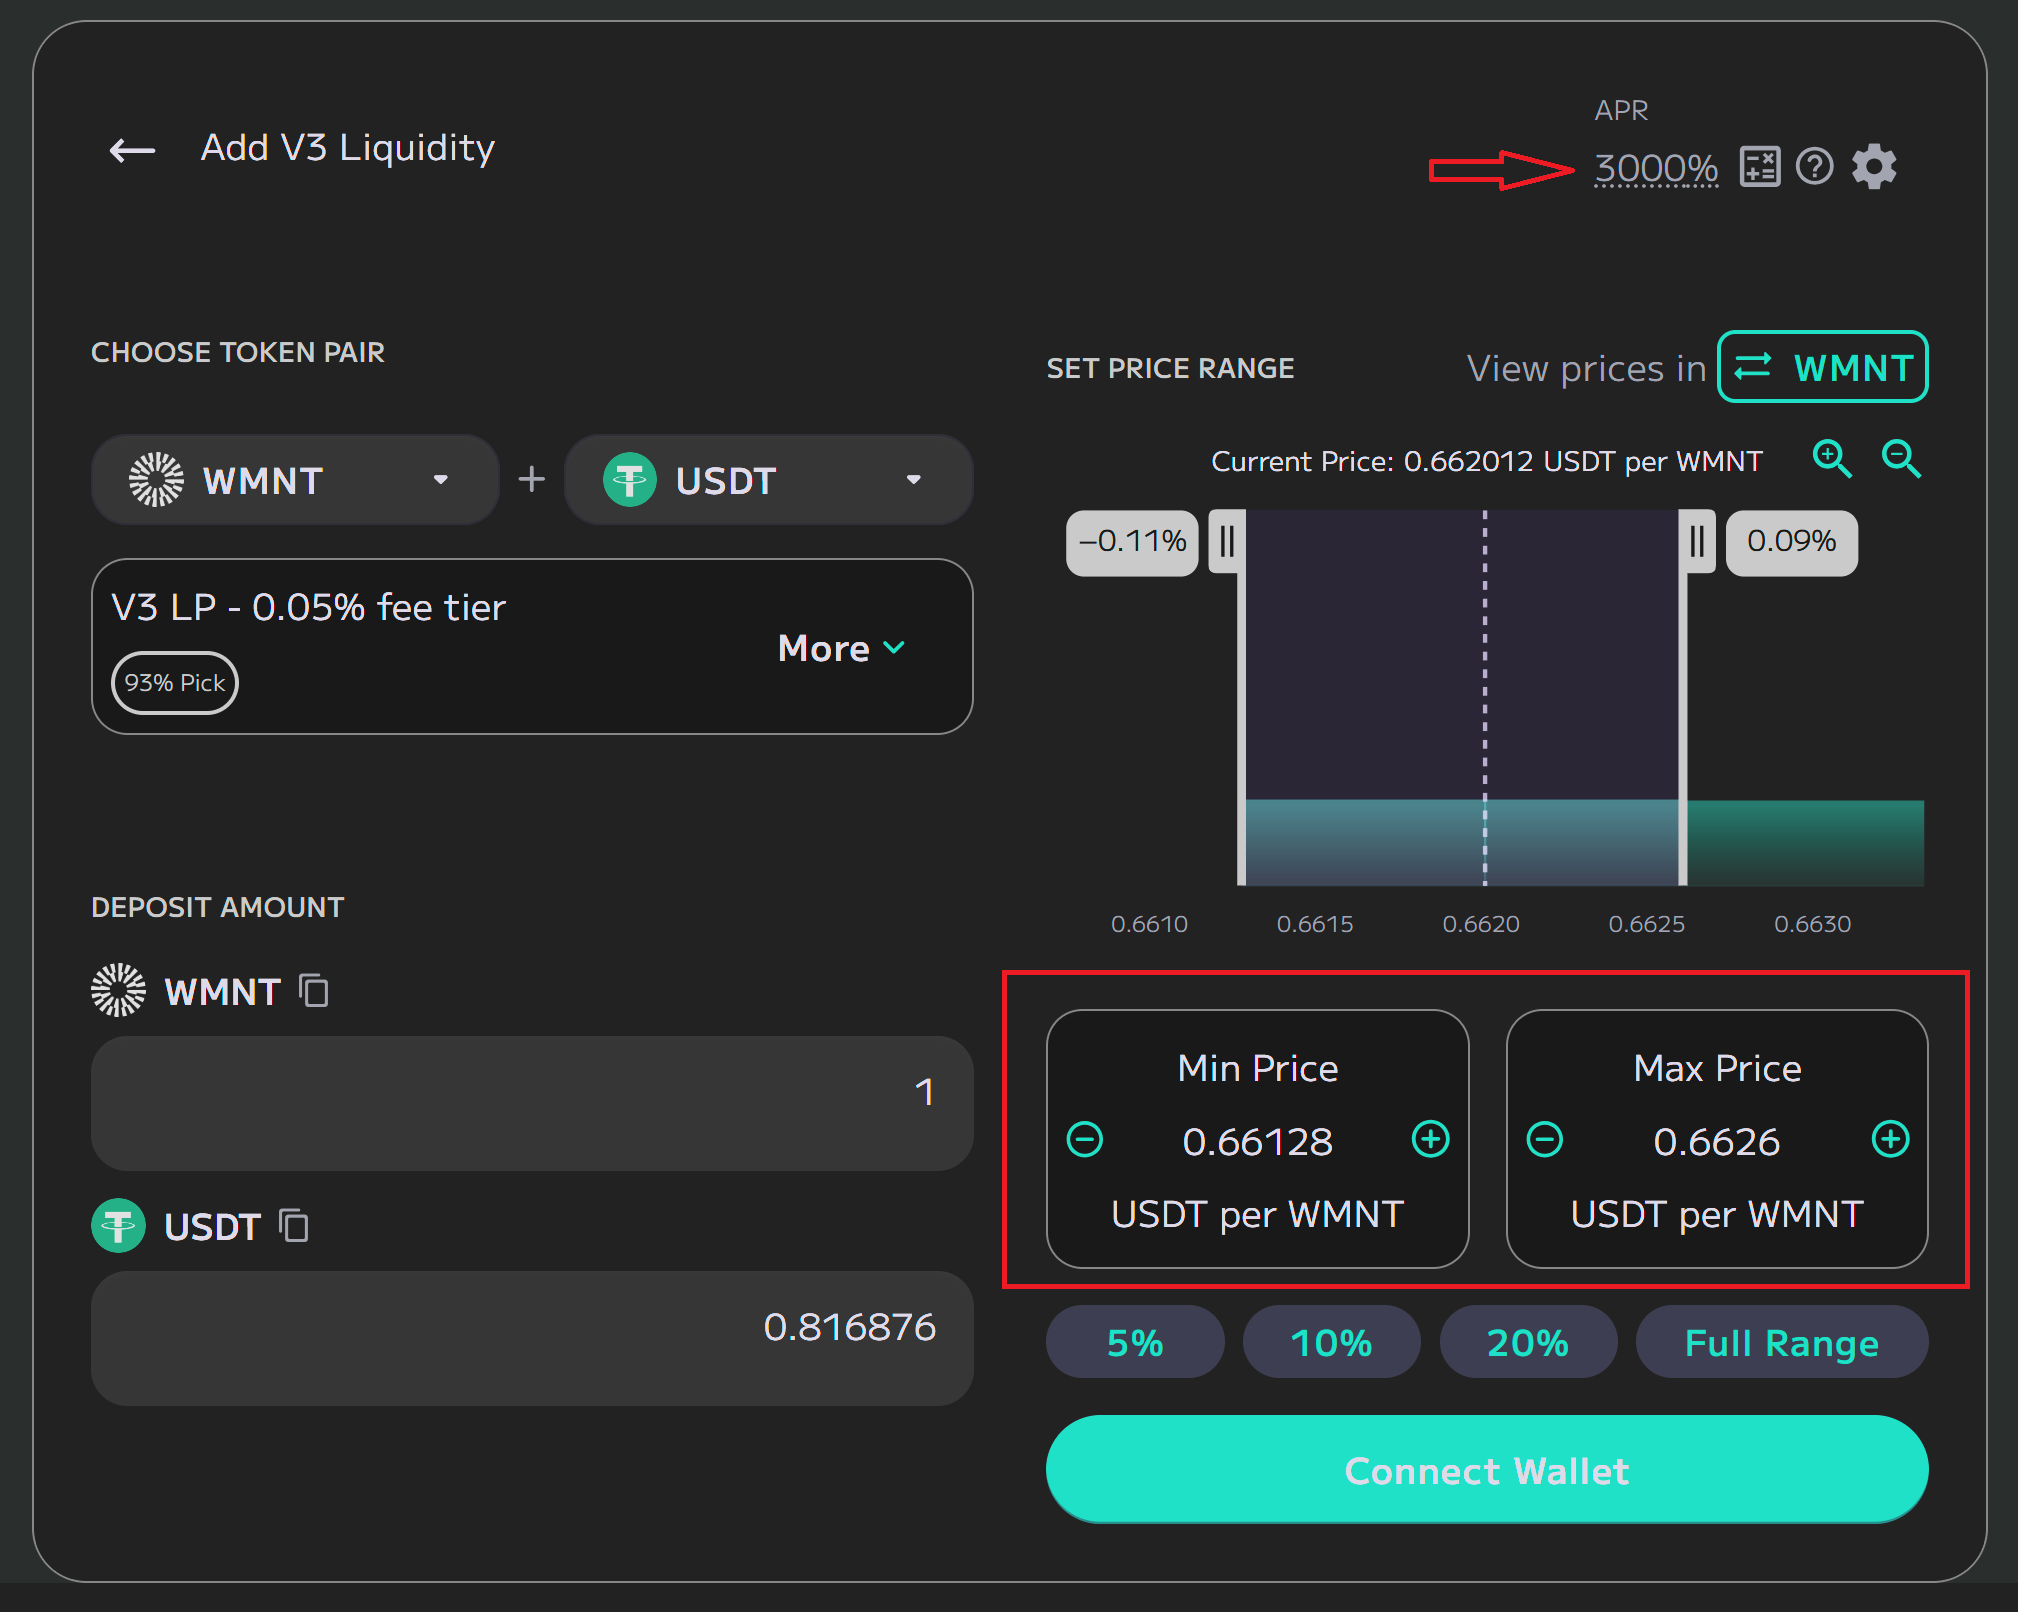Open the WMNT token dropdown
Image resolution: width=2018 pixels, height=1612 pixels.
point(295,480)
